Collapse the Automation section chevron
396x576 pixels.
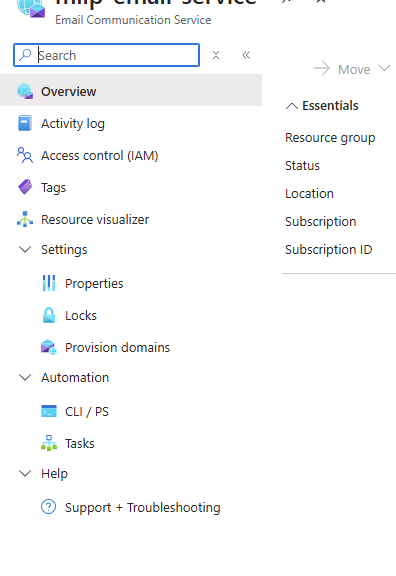coord(25,377)
